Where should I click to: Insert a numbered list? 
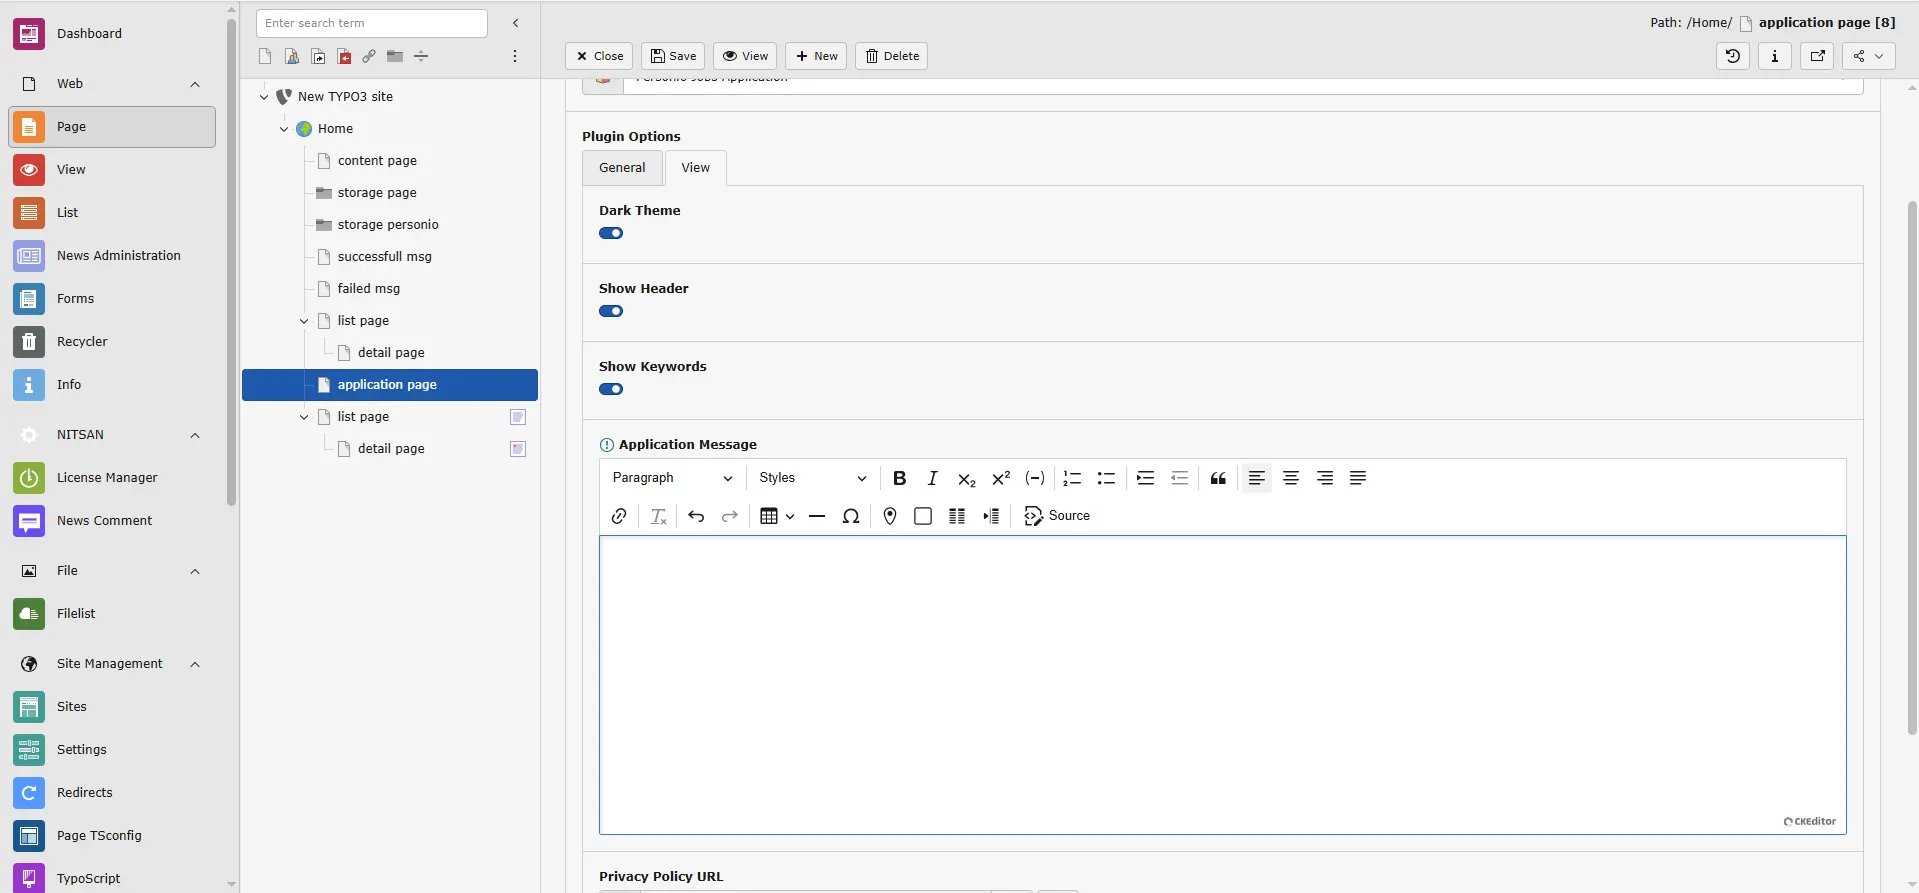tap(1072, 478)
